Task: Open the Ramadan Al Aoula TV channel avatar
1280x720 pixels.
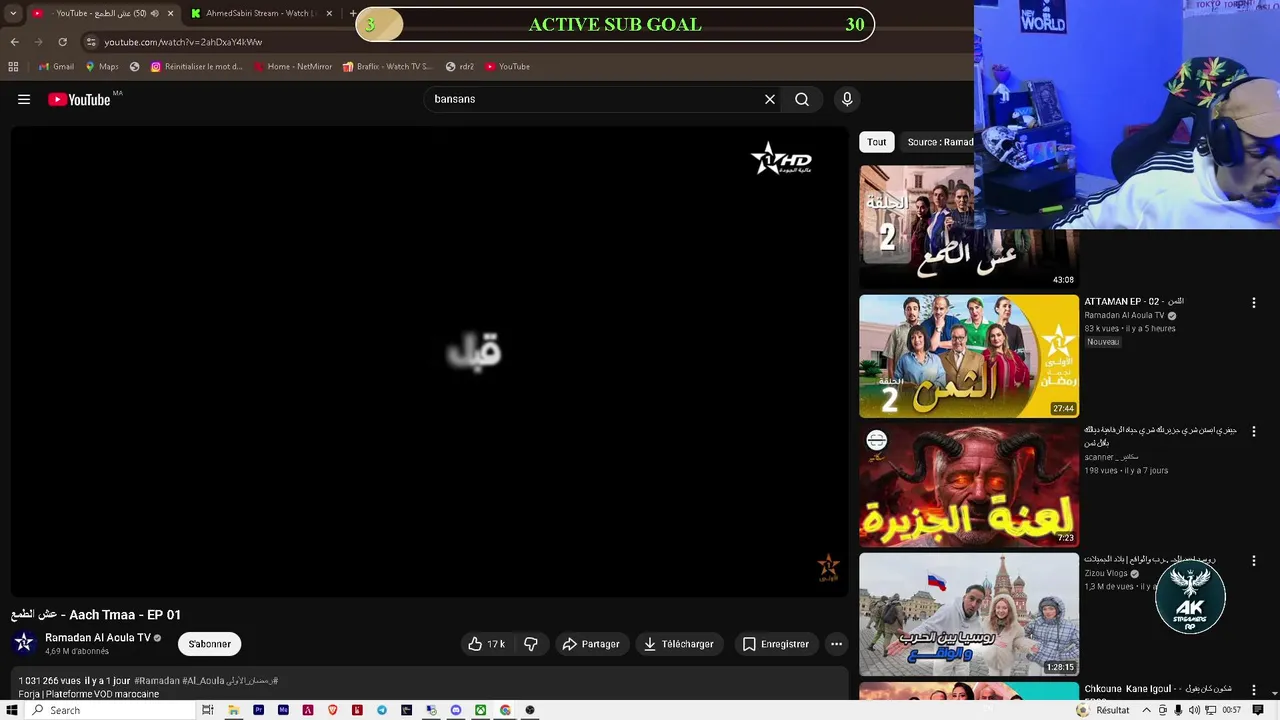Action: pyautogui.click(x=24, y=643)
